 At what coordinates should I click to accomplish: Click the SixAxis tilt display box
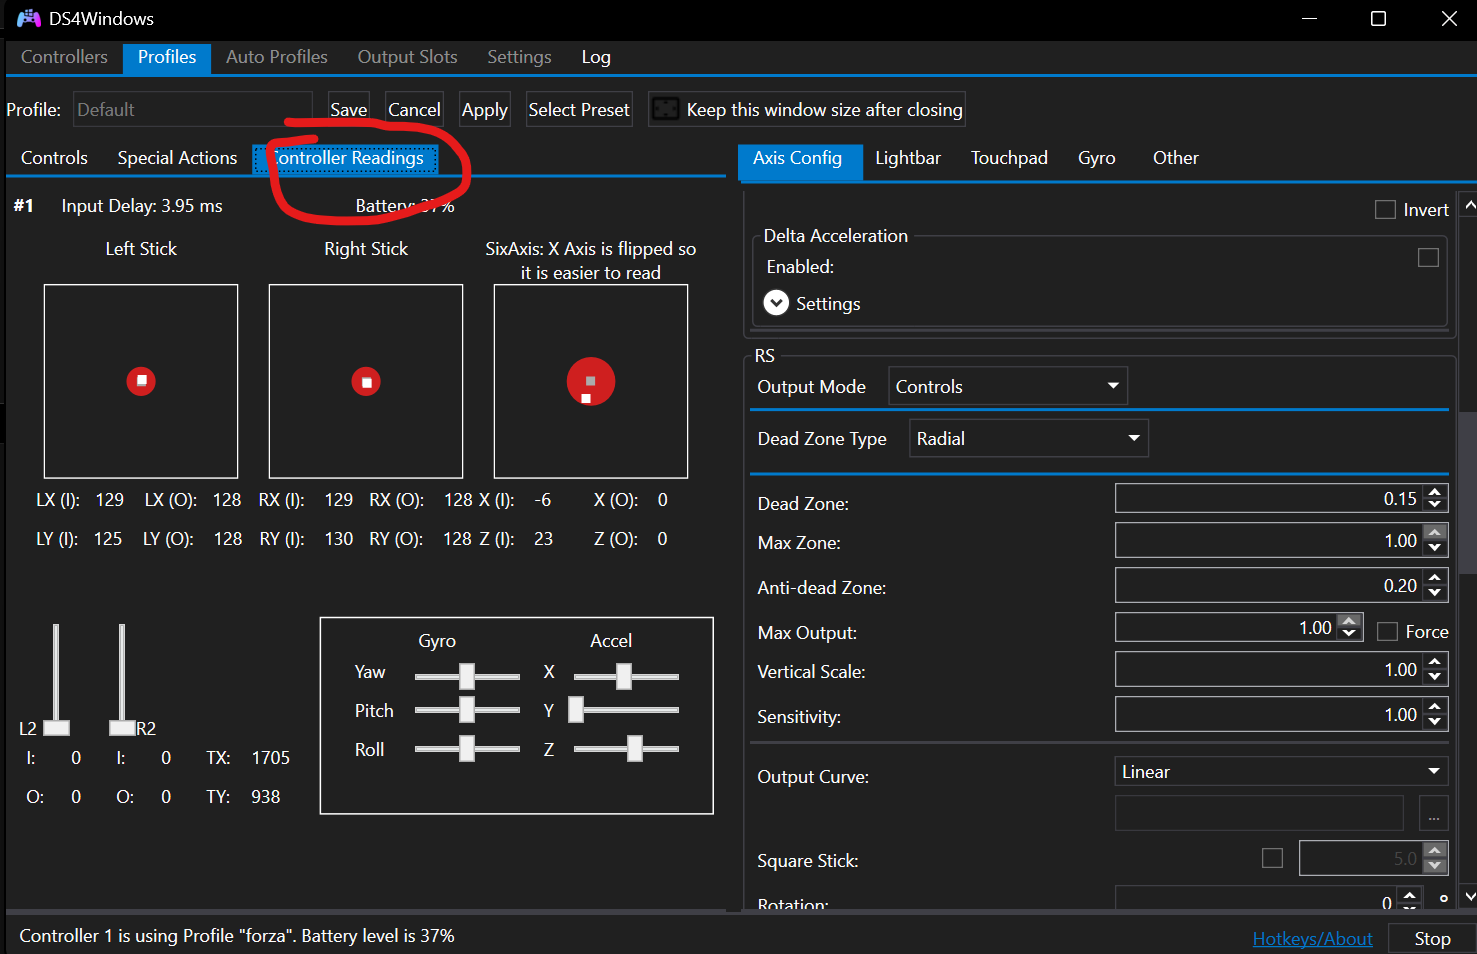[x=591, y=381]
